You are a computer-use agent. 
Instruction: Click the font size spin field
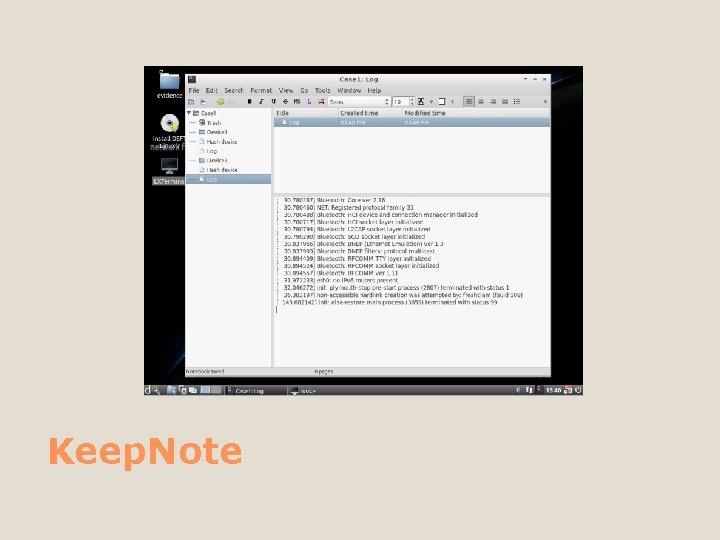(x=403, y=101)
